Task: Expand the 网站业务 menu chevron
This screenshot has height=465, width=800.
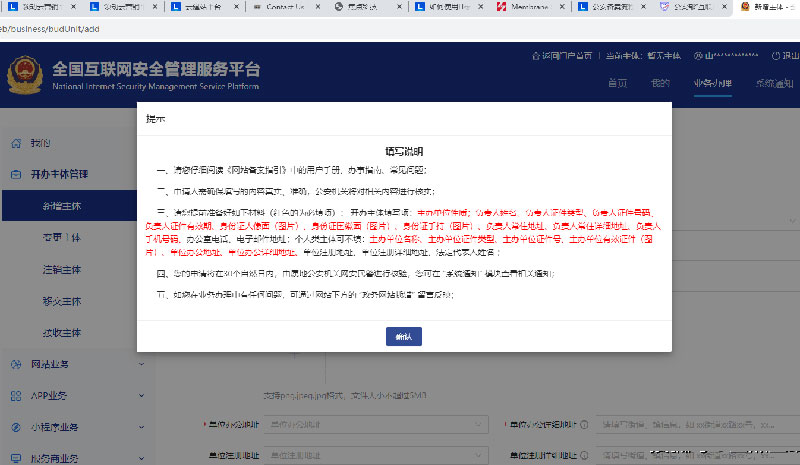Action: [142, 363]
